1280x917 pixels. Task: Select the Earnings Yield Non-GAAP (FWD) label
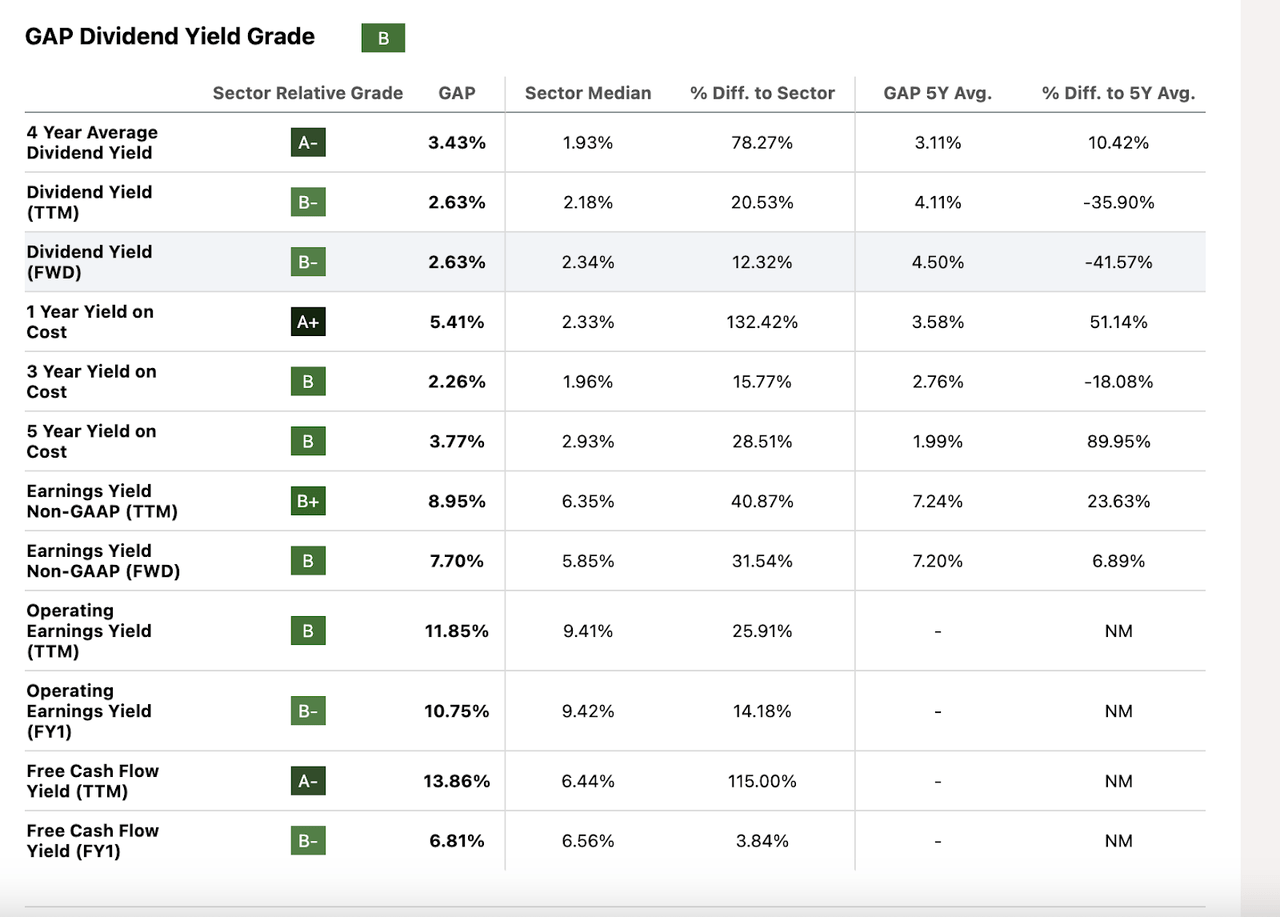(103, 561)
